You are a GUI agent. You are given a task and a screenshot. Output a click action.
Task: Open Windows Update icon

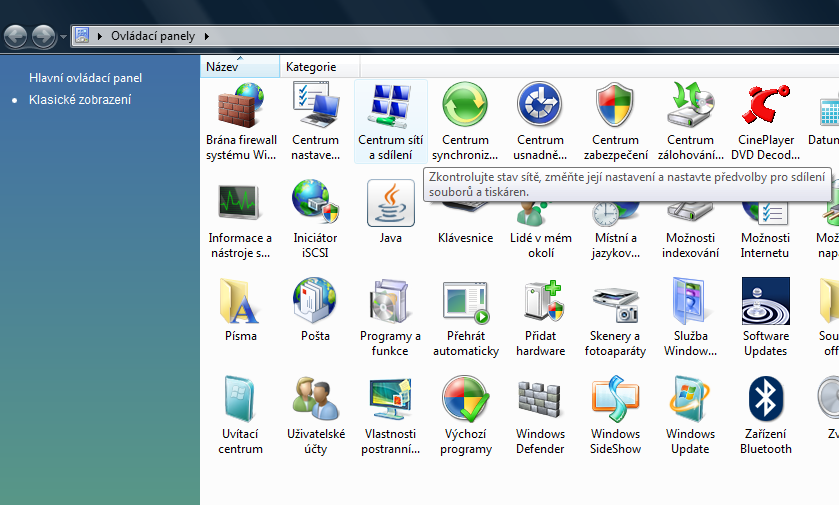pyautogui.click(x=690, y=399)
